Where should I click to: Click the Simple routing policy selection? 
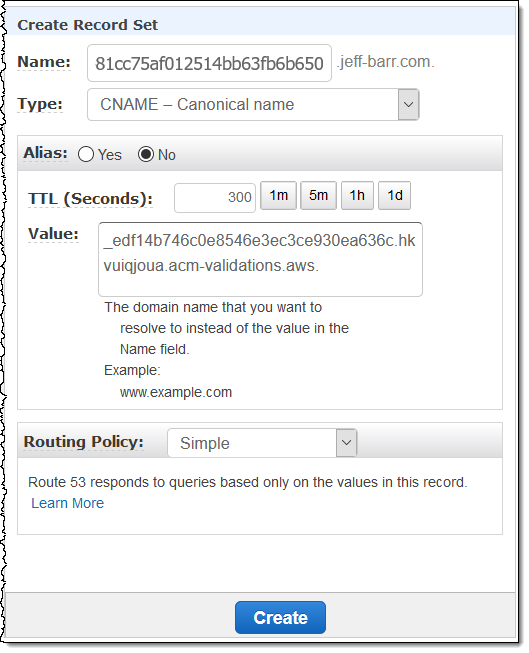tap(262, 443)
